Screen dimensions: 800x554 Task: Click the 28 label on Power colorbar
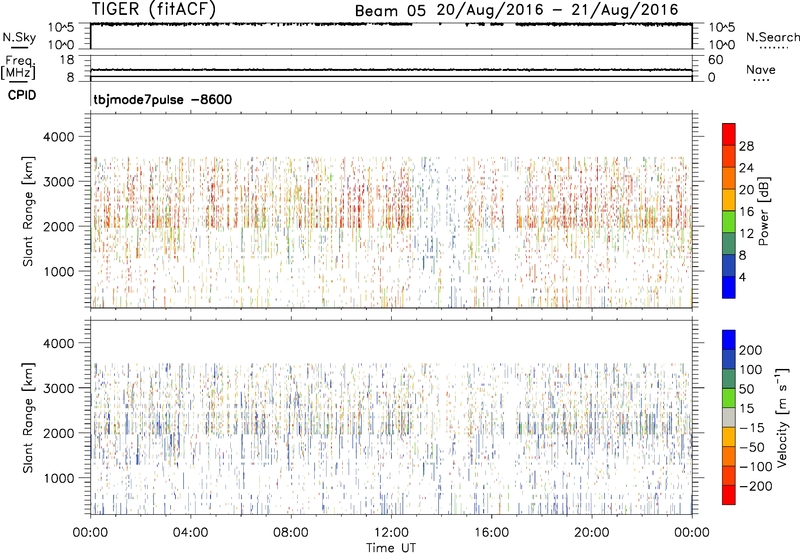coord(746,146)
